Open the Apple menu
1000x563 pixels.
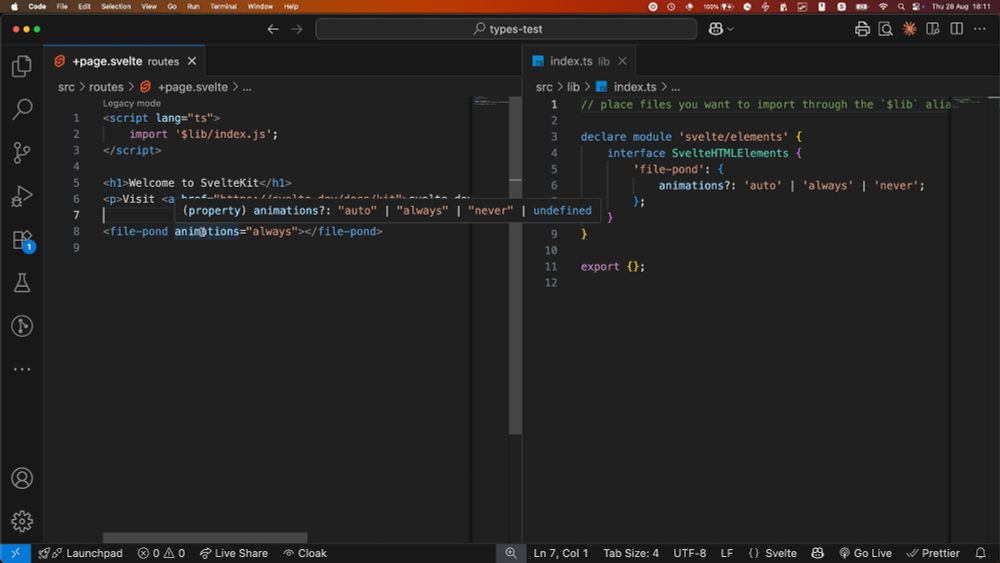pos(14,6)
